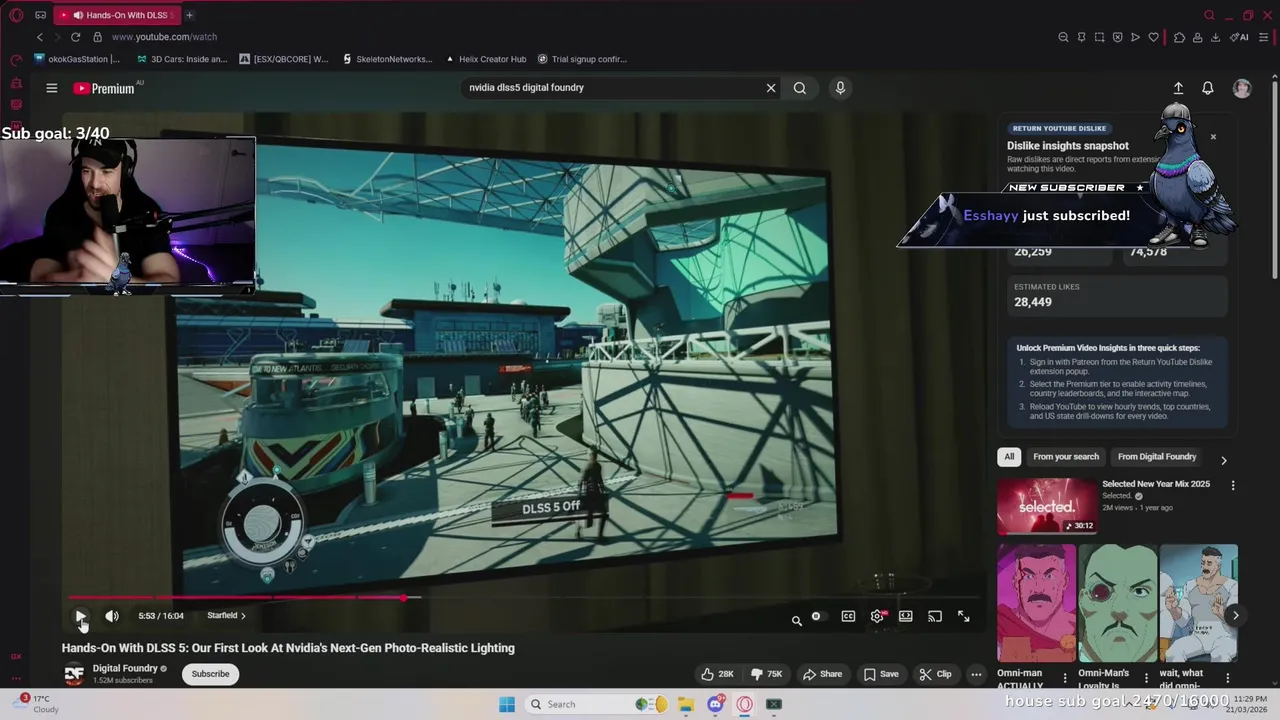Image resolution: width=1280 pixels, height=720 pixels.
Task: Open the Windows Start menu
Action: tap(507, 704)
